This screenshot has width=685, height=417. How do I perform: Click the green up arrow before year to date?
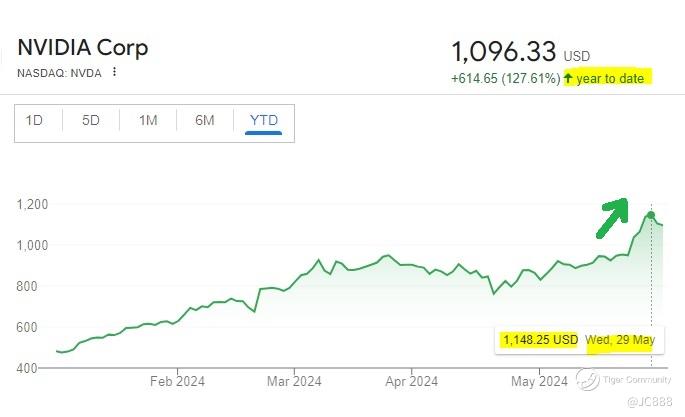pyautogui.click(x=568, y=78)
